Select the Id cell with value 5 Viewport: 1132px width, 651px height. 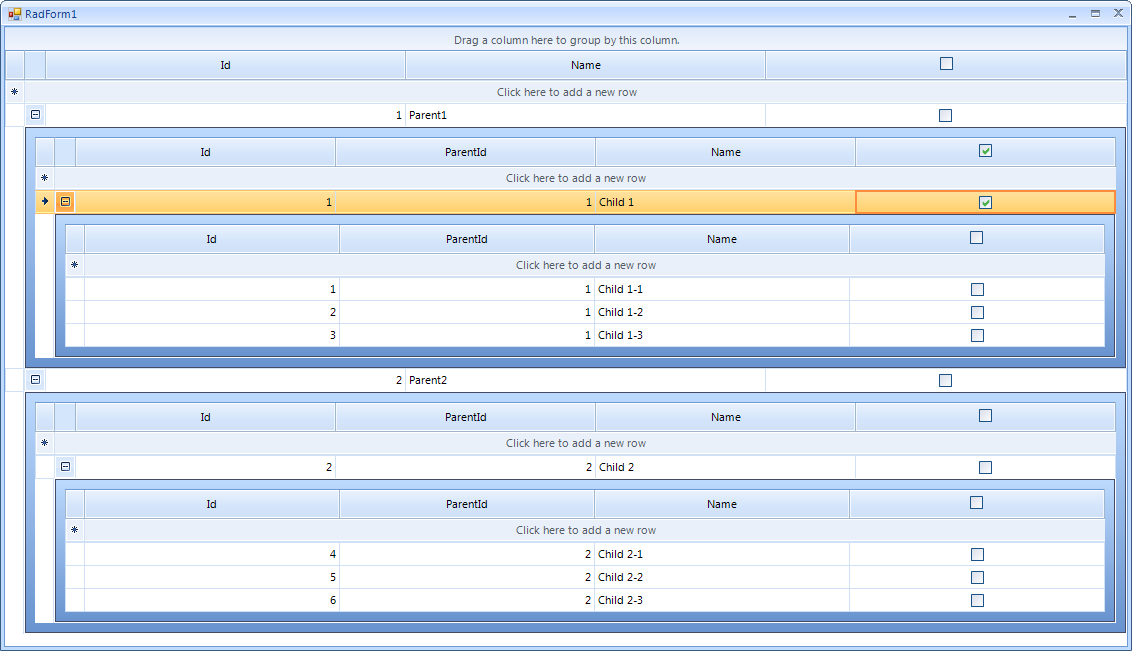[212, 577]
